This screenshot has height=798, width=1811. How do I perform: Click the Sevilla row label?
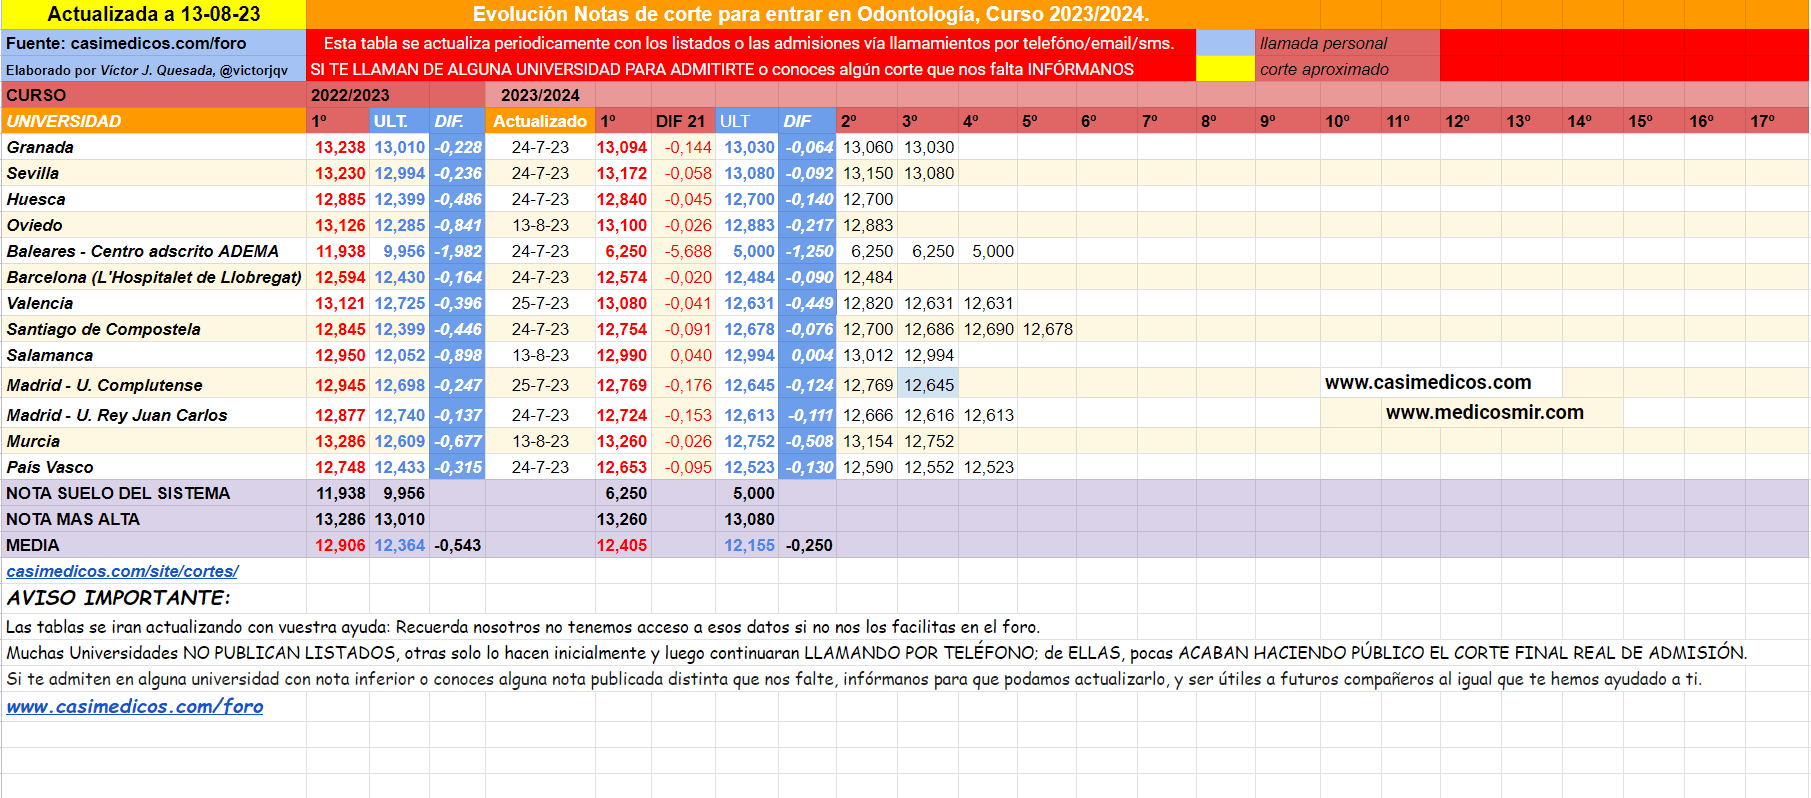[154, 173]
